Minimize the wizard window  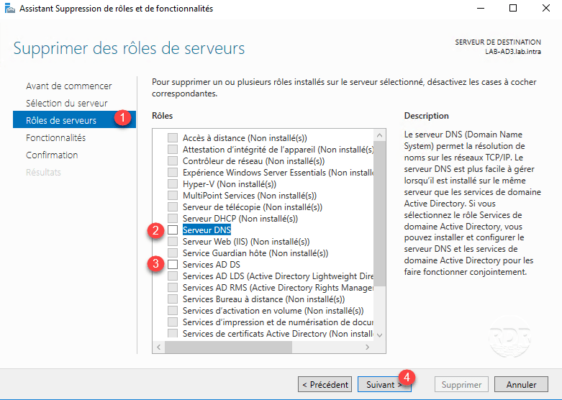[481, 8]
